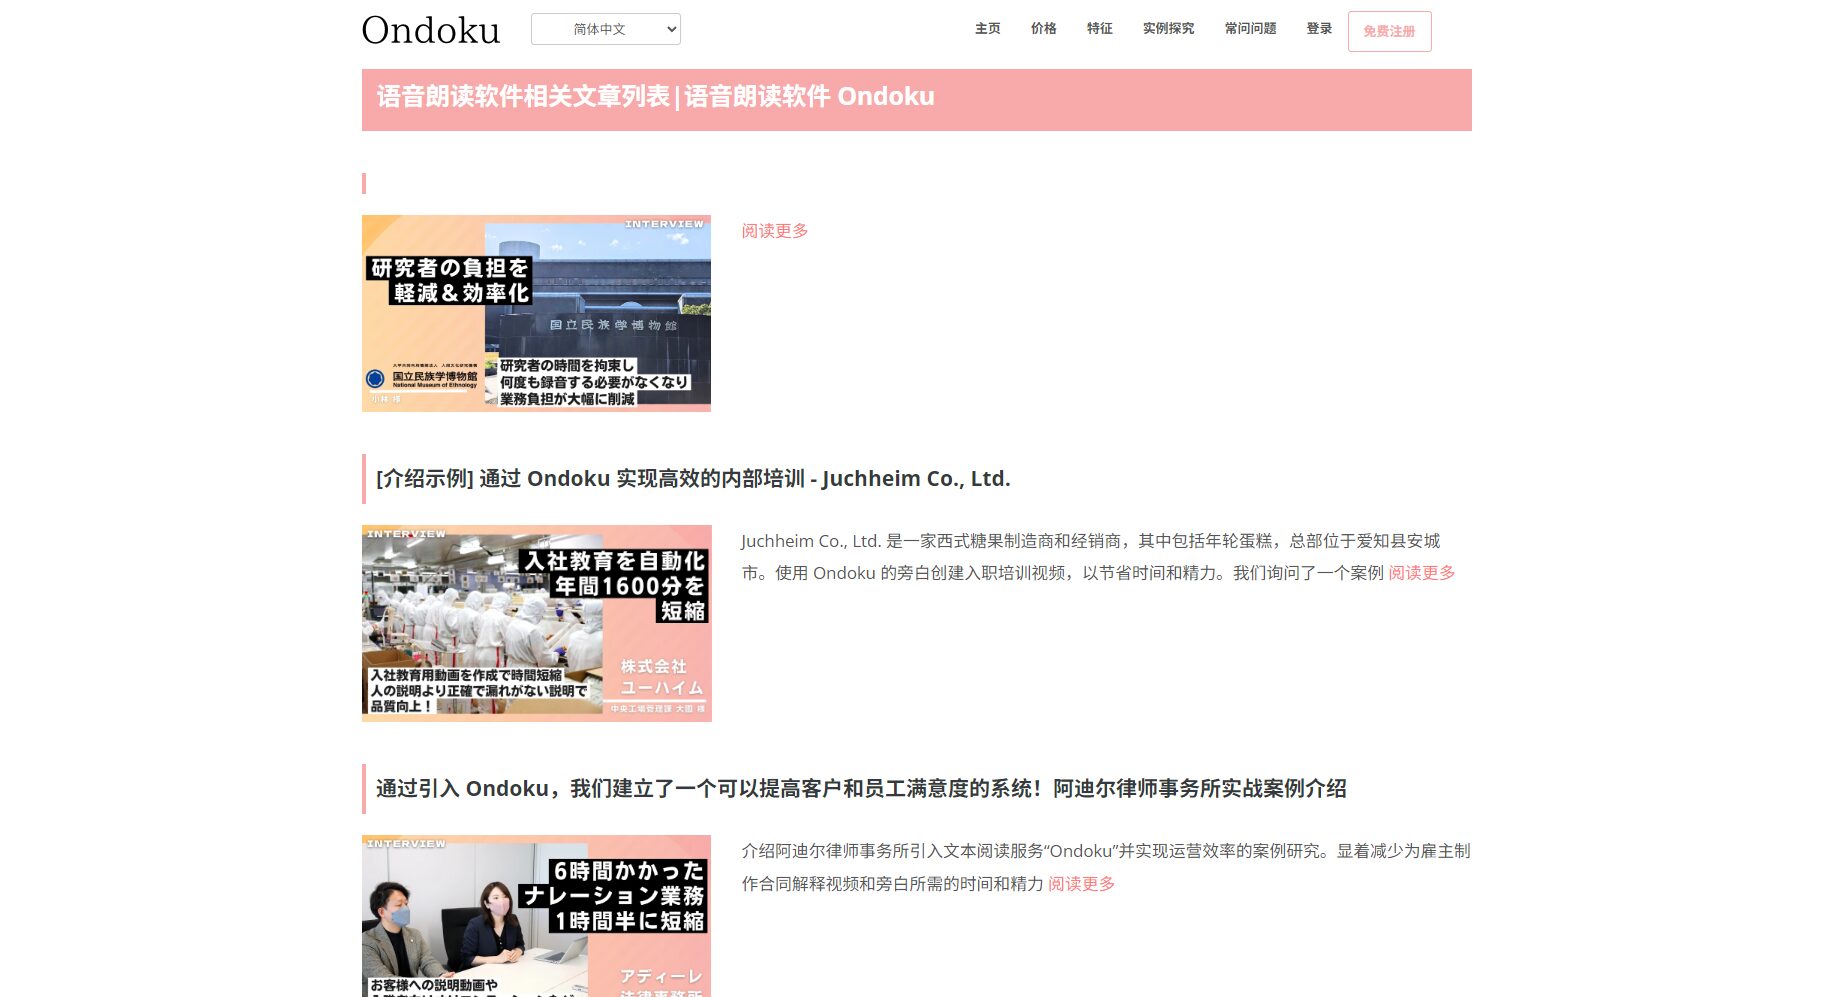Open the 价格 pricing page
The height and width of the screenshot is (997, 1846).
point(1043,29)
